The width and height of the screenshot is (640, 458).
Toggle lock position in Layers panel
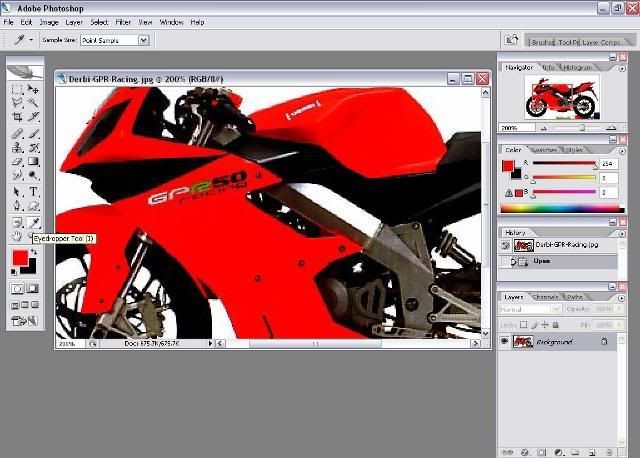pos(545,325)
